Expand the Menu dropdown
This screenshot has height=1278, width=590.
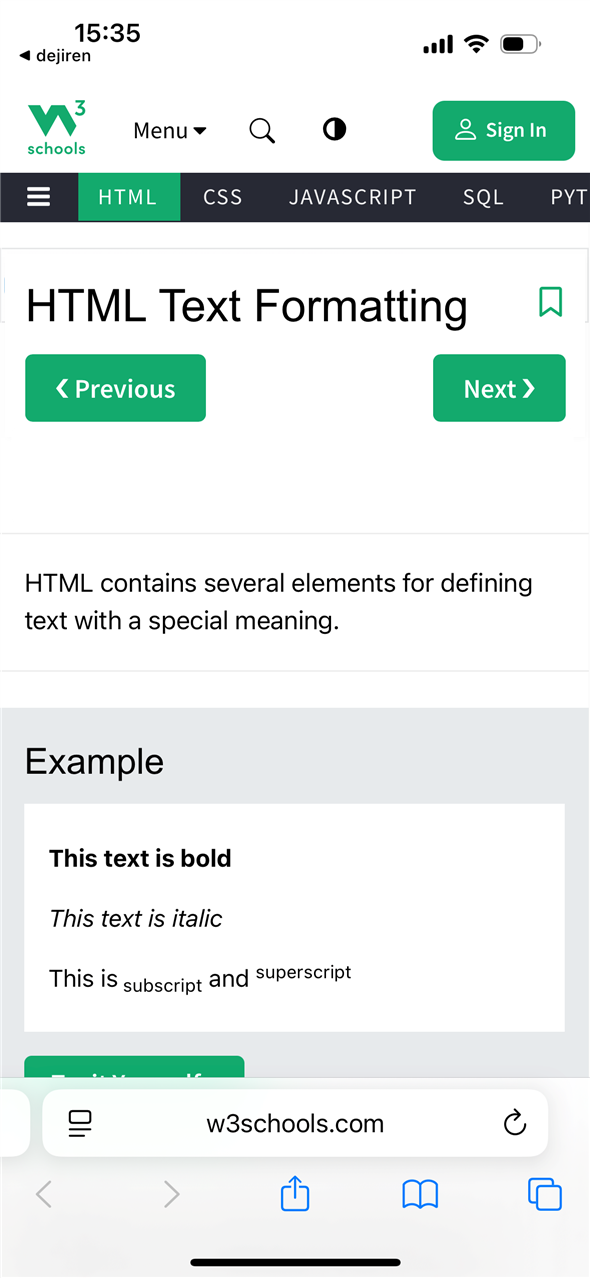(170, 131)
